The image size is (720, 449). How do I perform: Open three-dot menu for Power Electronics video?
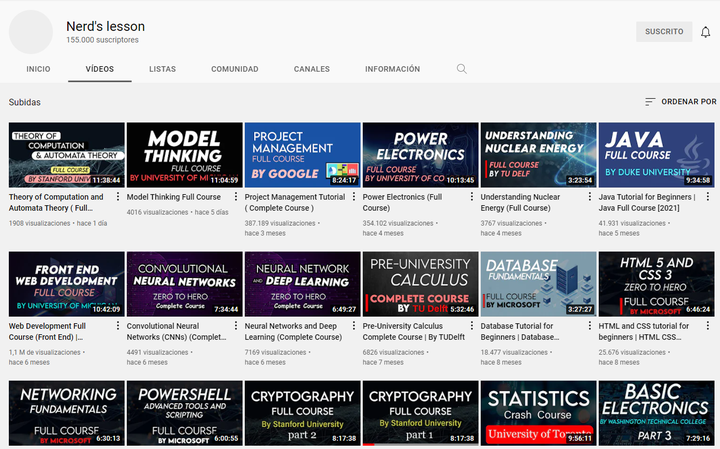[x=472, y=196]
